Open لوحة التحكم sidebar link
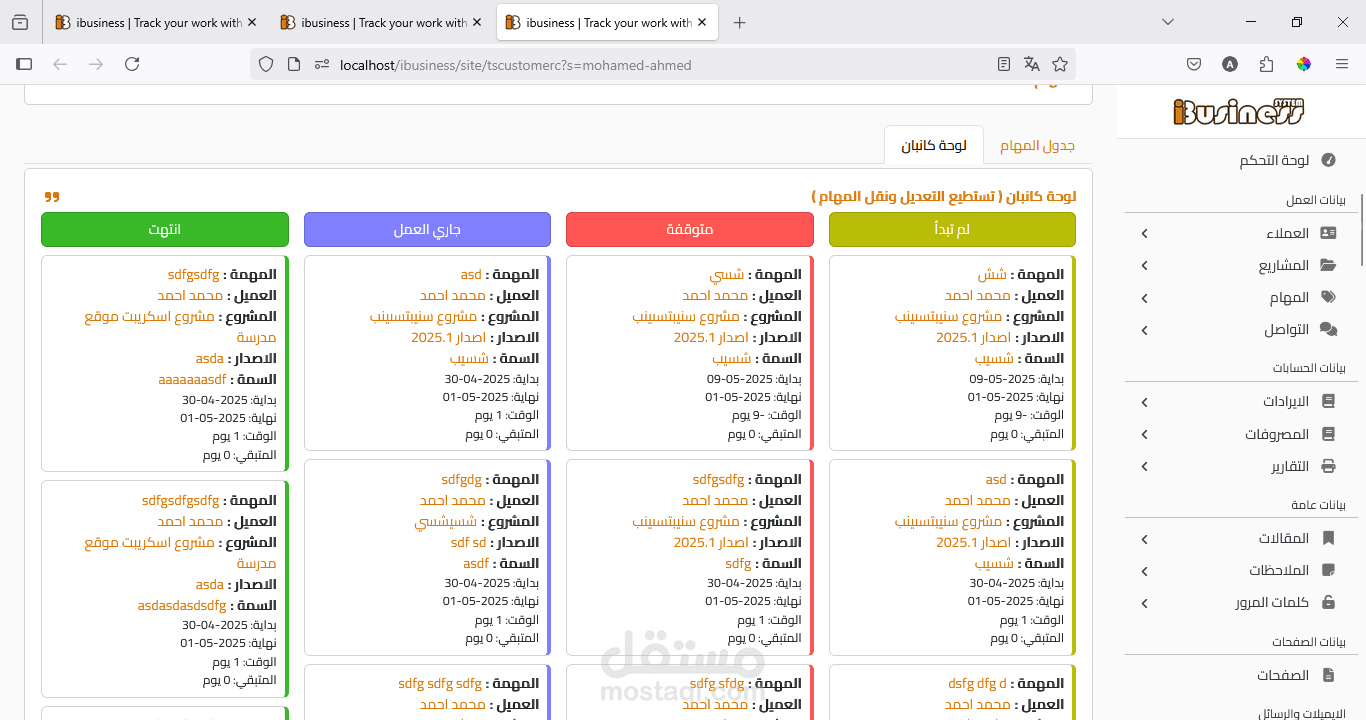This screenshot has height=720, width=1366. (1274, 160)
